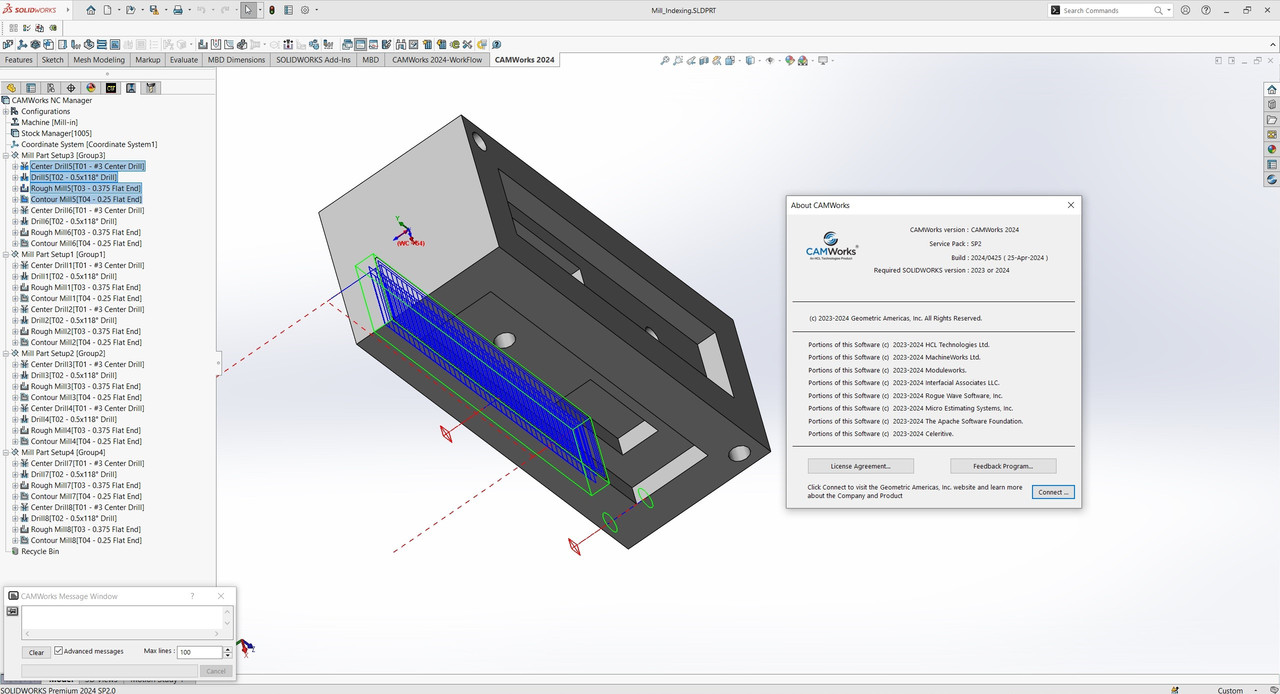The width and height of the screenshot is (1280, 694).
Task: Open the Design Library task pane icon
Action: pyautogui.click(x=1272, y=104)
